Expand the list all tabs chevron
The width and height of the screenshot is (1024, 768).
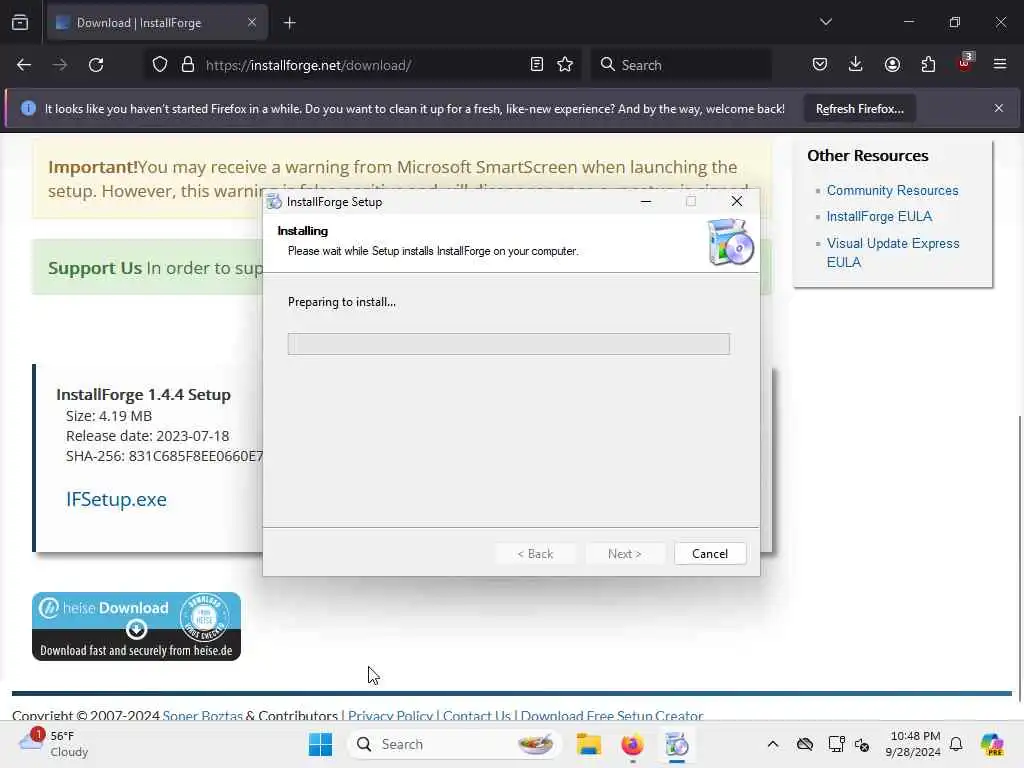[x=826, y=22]
